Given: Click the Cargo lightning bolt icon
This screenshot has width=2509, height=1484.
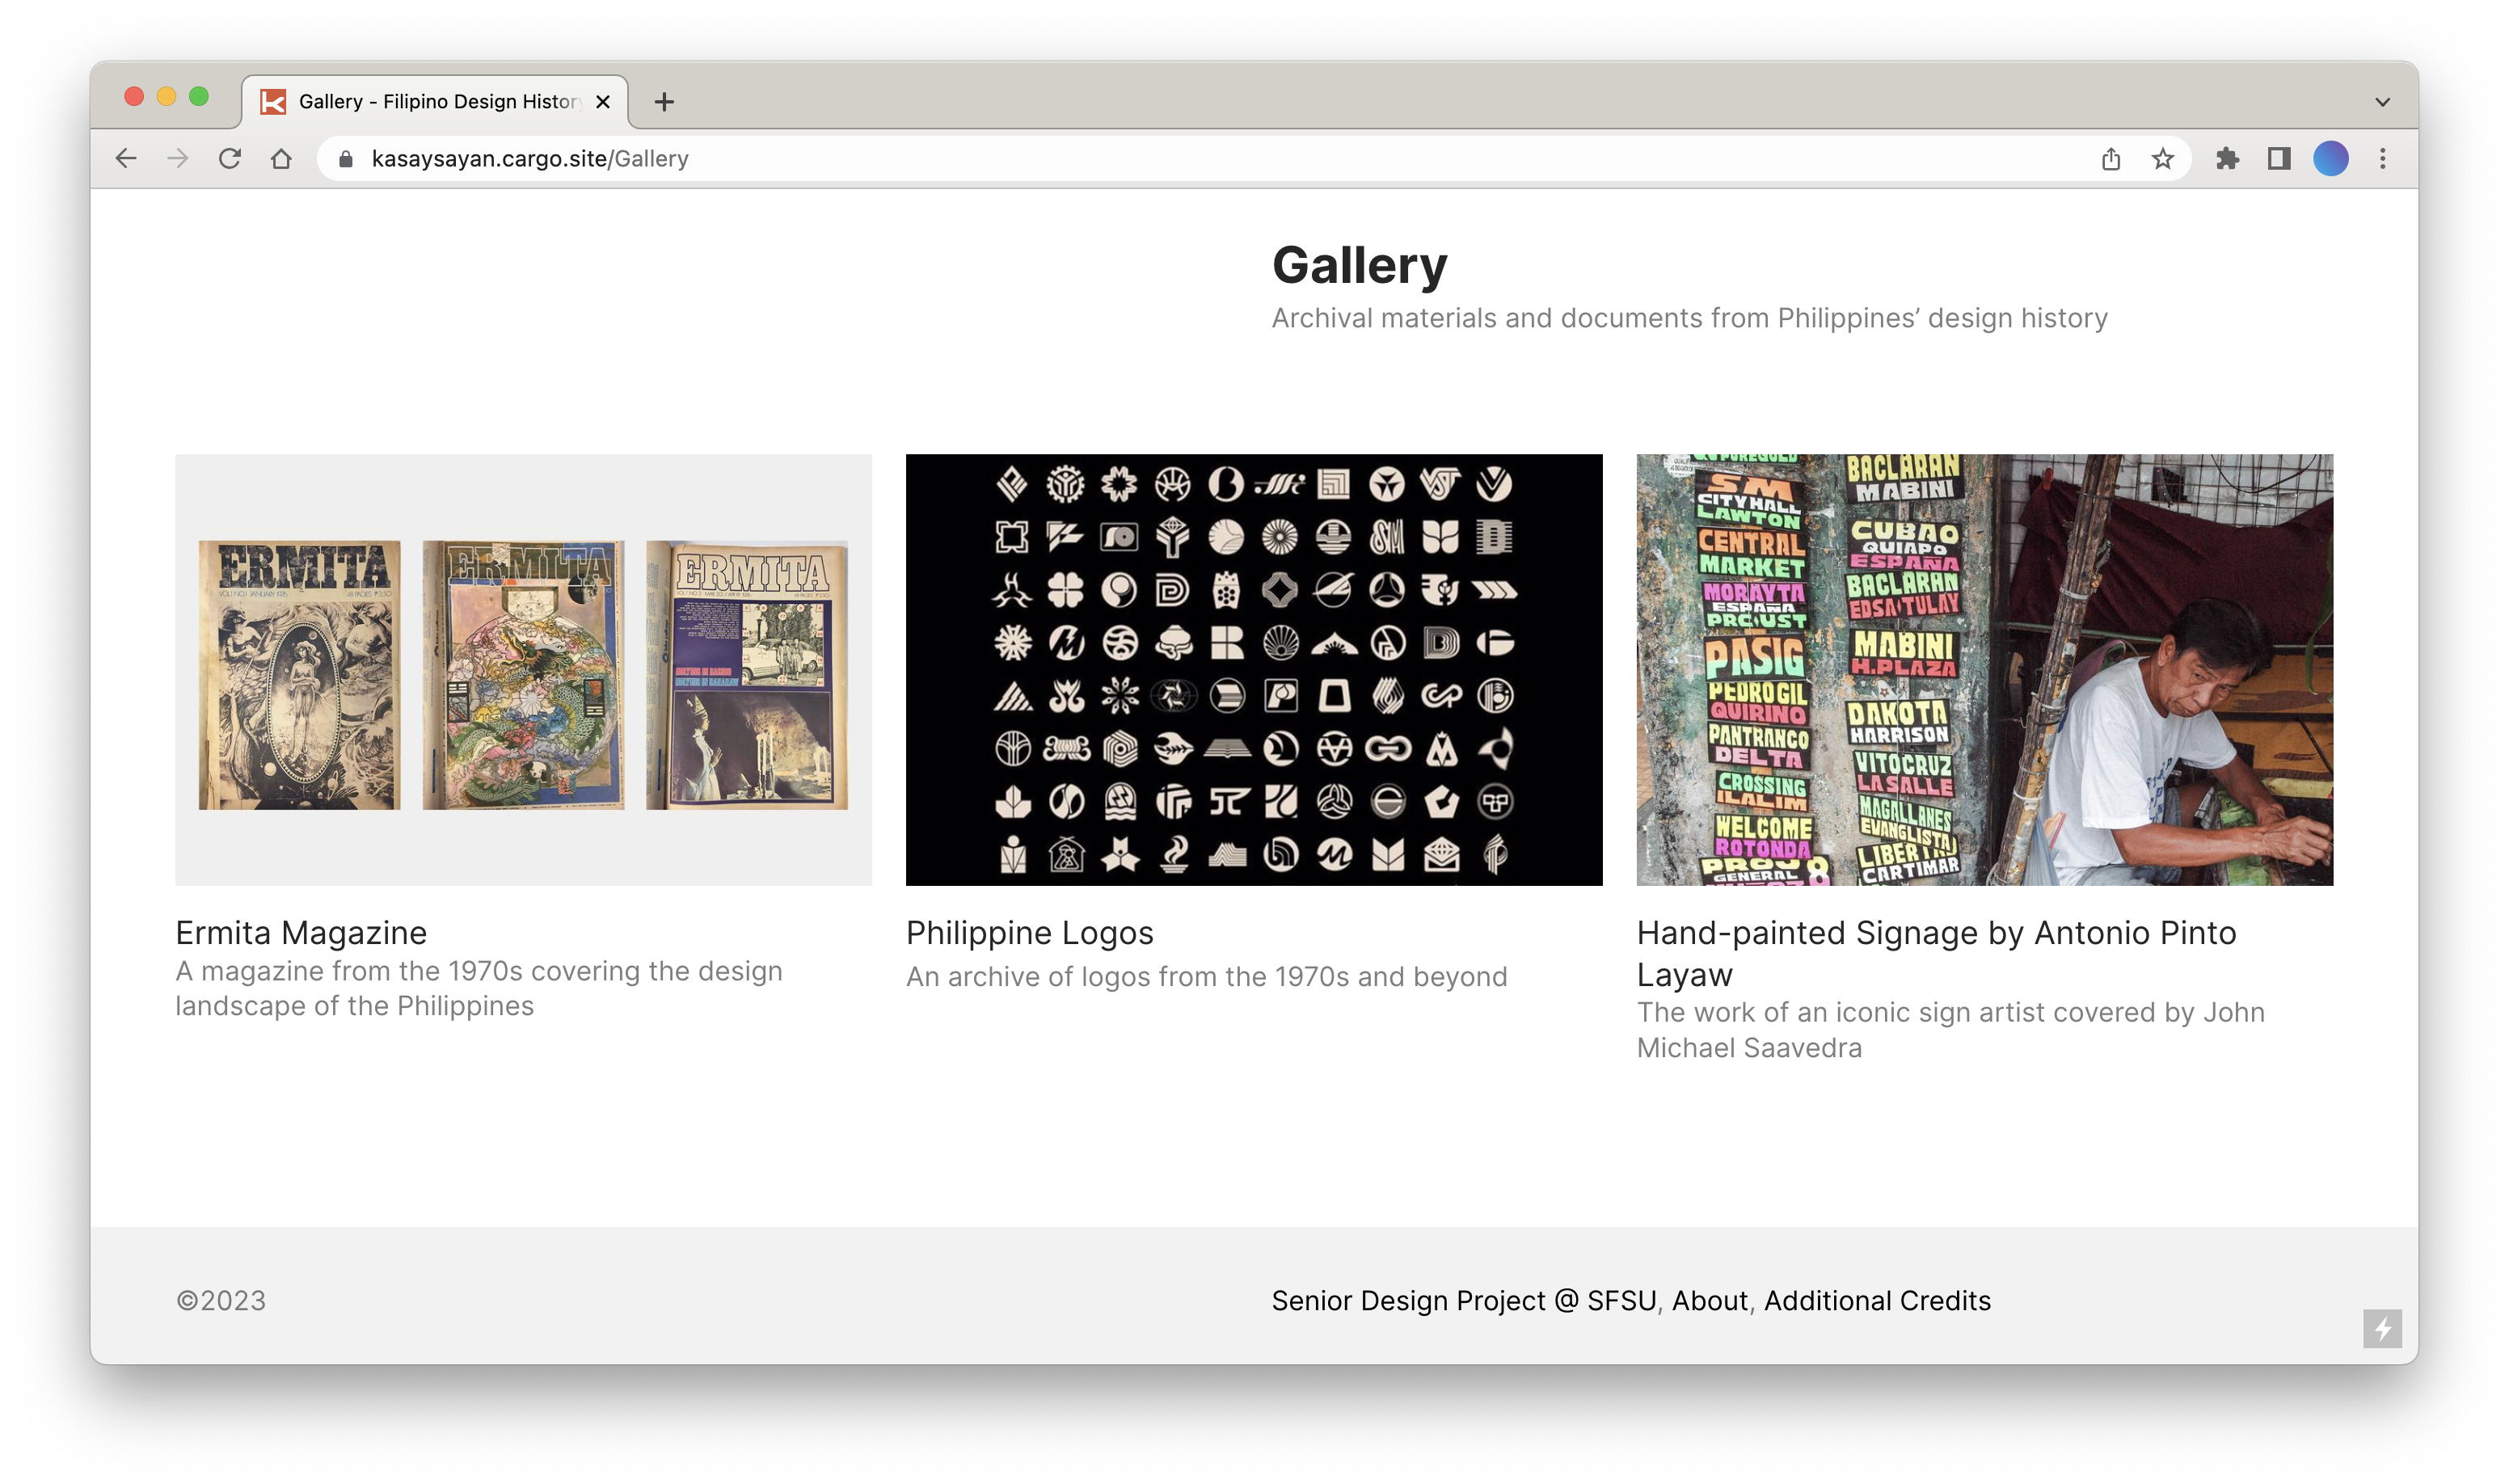Looking at the screenshot, I should coord(2382,1328).
